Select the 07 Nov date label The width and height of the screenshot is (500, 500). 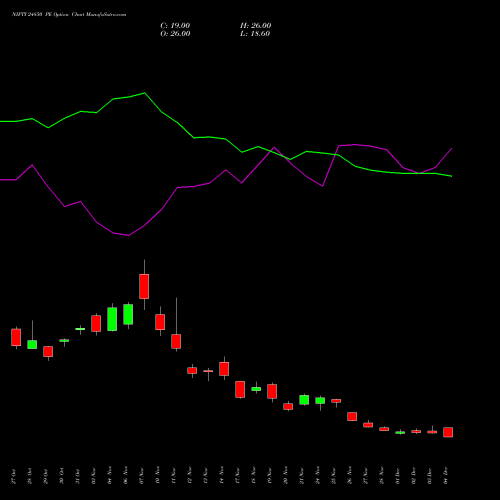point(142,476)
